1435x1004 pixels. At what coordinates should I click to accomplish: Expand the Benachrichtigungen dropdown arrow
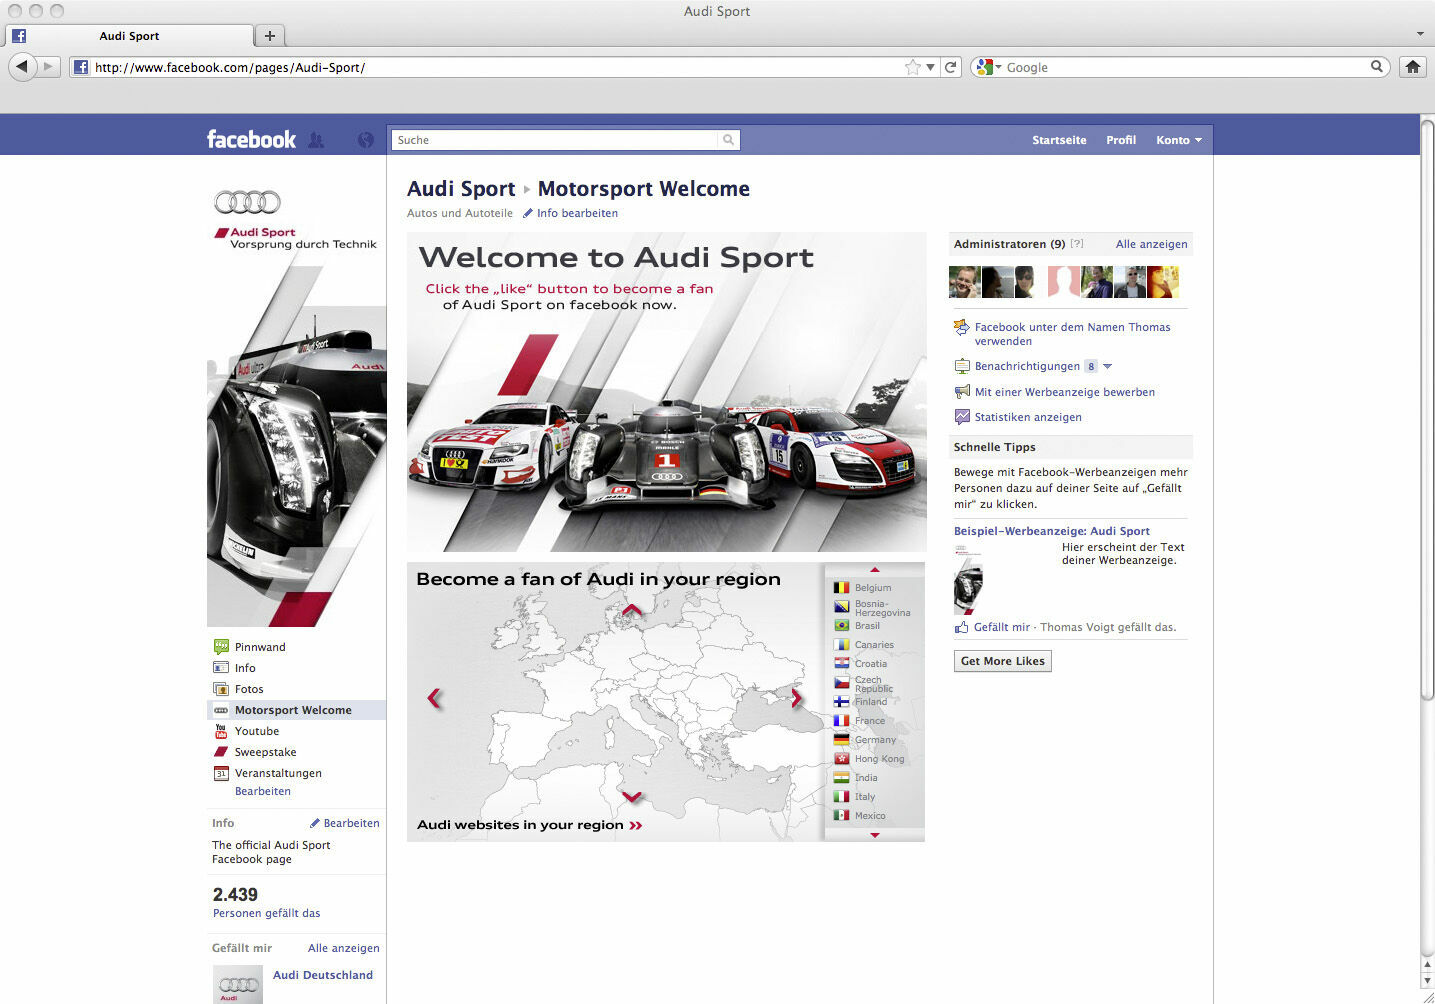(x=1107, y=366)
